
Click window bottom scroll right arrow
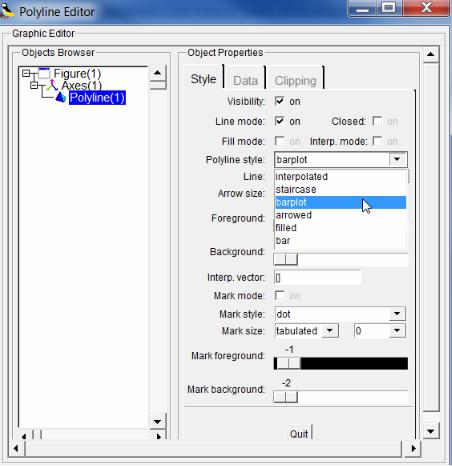click(414, 448)
